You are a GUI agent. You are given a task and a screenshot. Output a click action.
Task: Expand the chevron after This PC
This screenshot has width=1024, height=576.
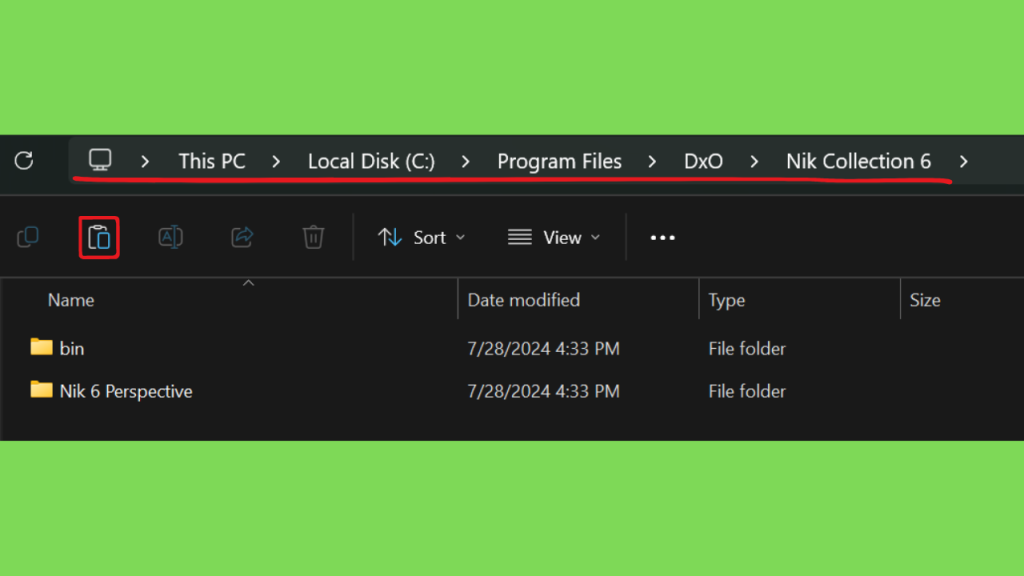[276, 161]
